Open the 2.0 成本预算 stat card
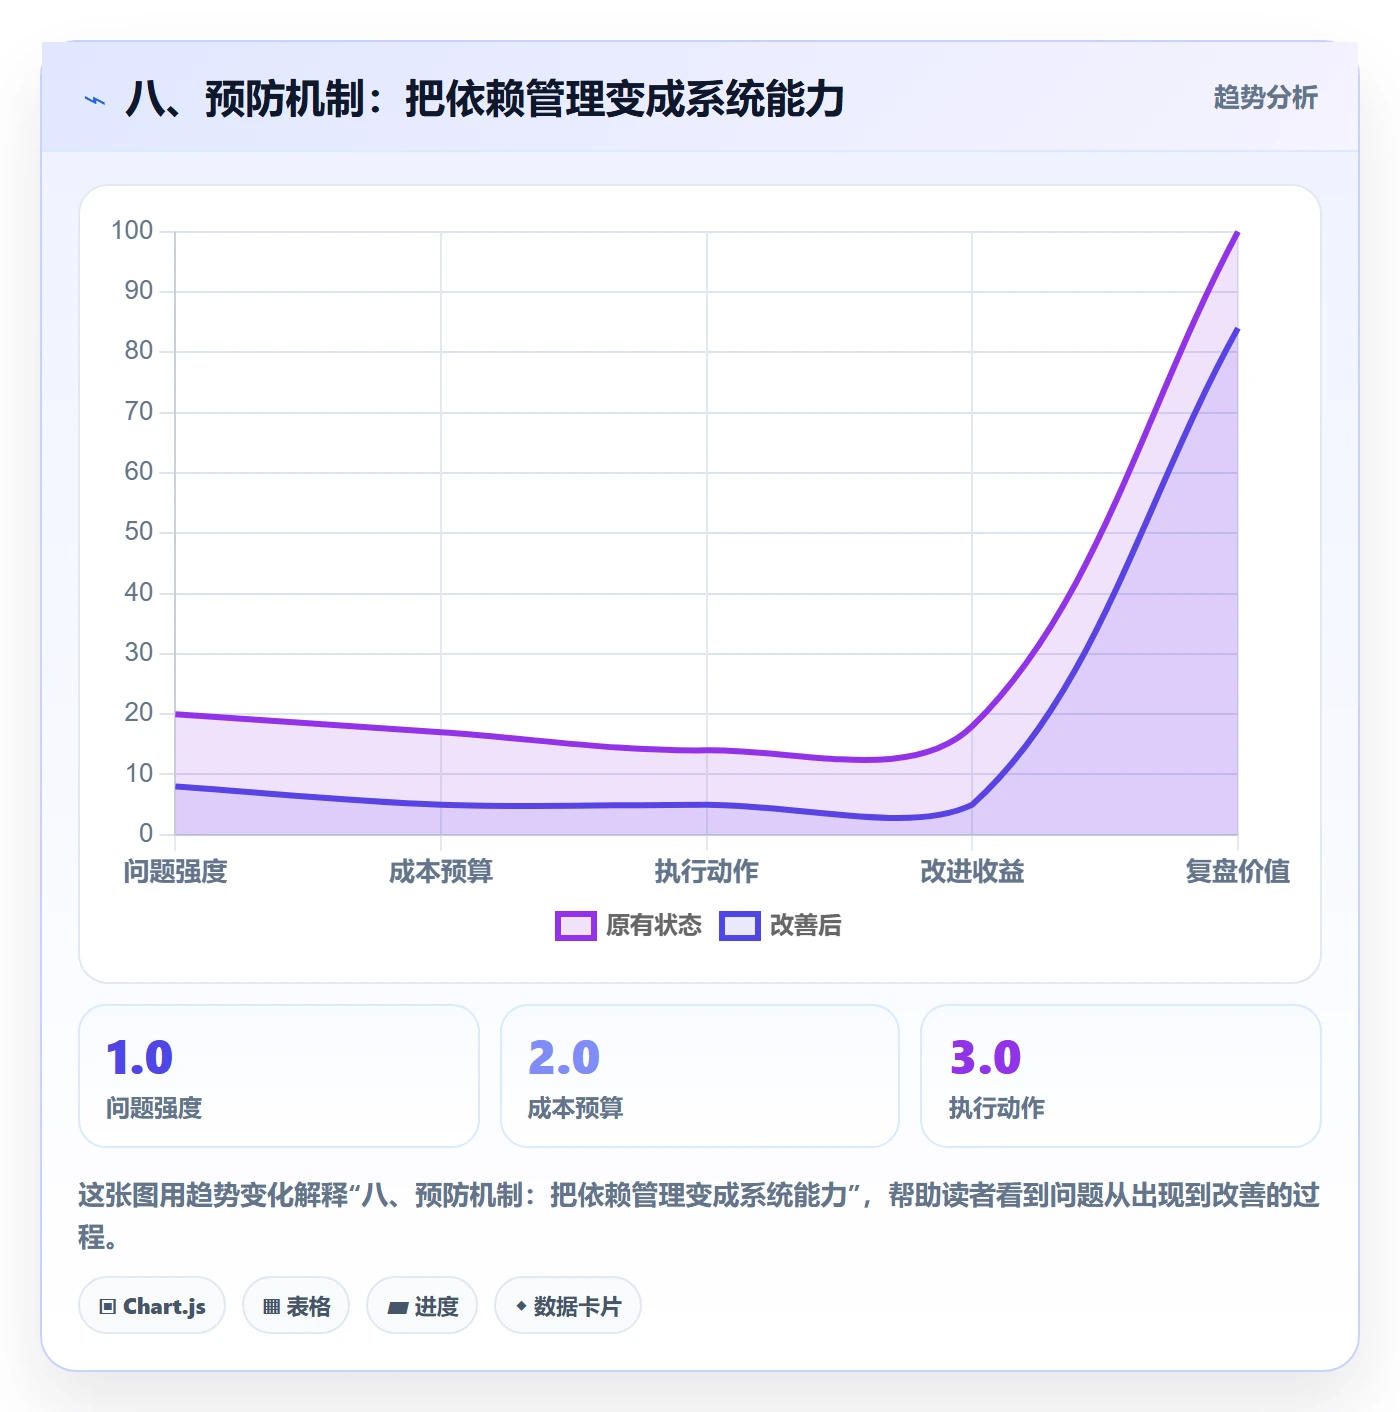 point(700,1076)
